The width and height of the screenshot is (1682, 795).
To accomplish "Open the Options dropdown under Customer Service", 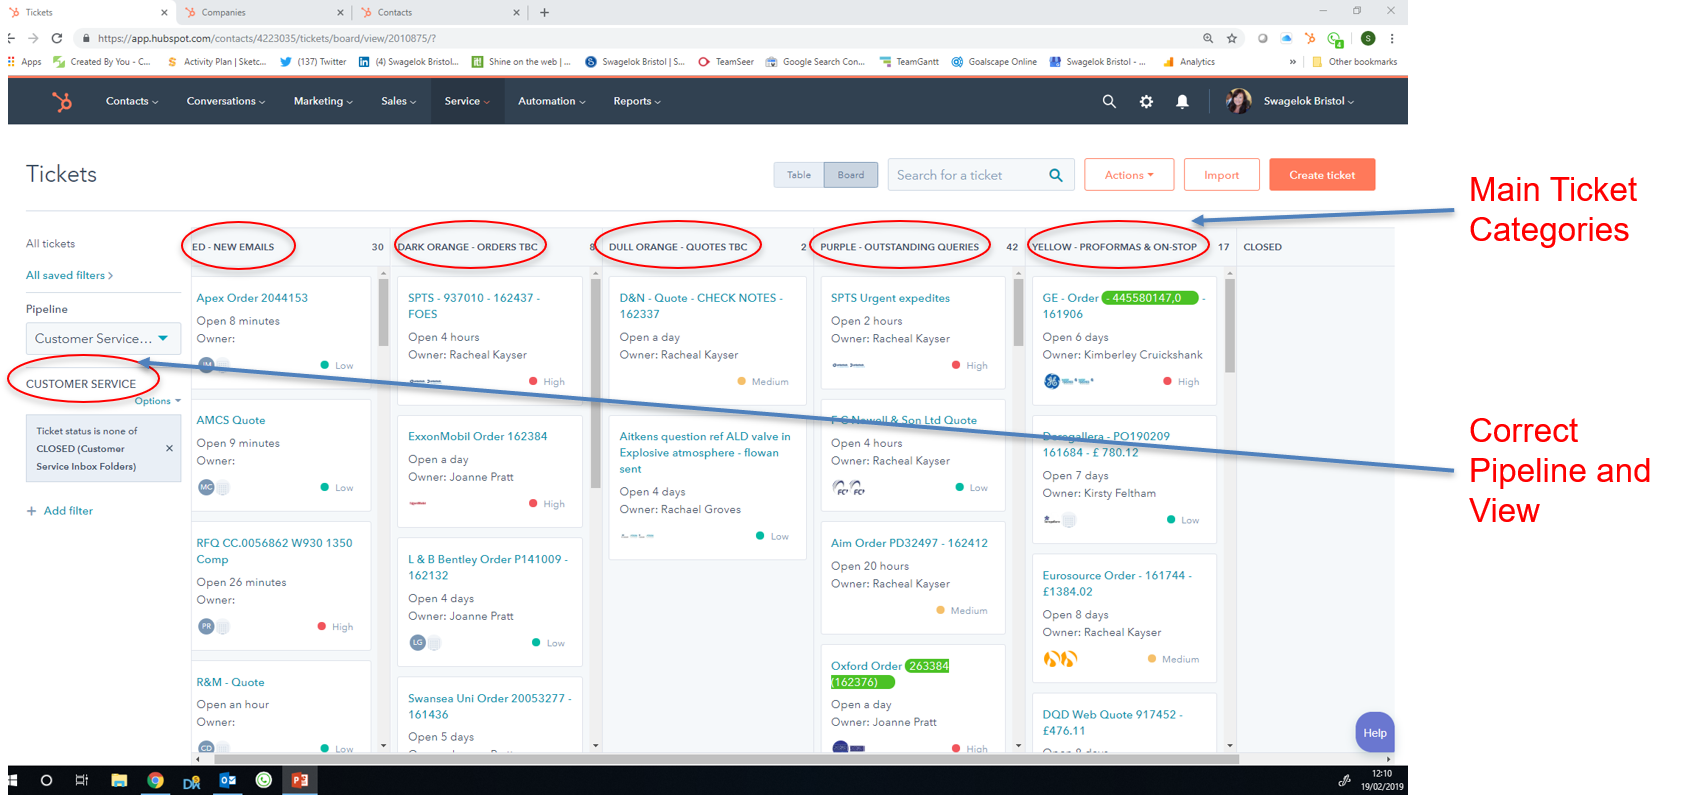I will coord(158,401).
